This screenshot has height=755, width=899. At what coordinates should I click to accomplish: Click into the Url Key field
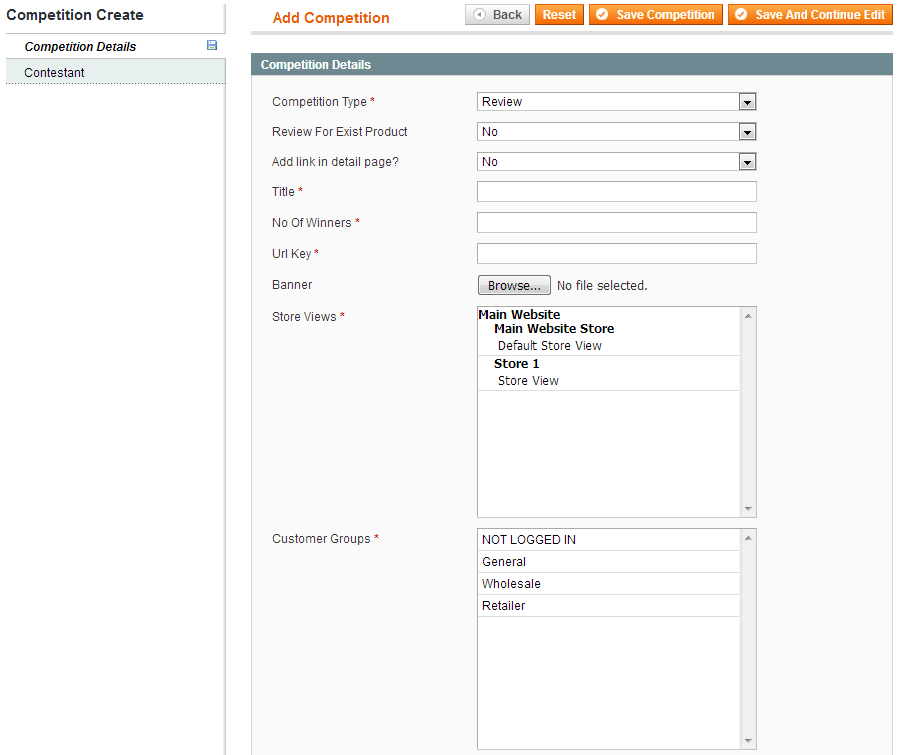pyautogui.click(x=616, y=254)
